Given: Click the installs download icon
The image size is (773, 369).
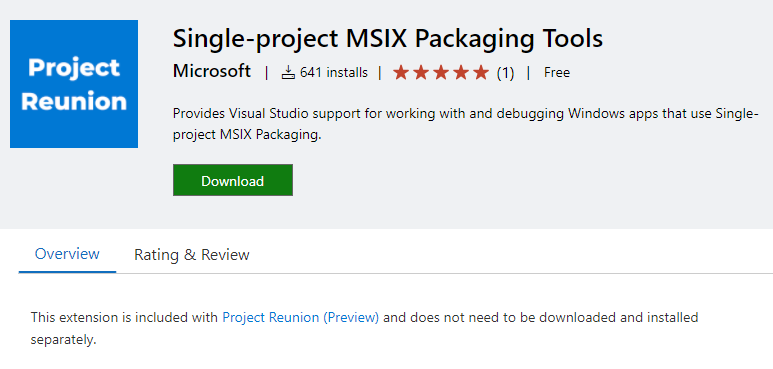Looking at the screenshot, I should click(x=288, y=73).
